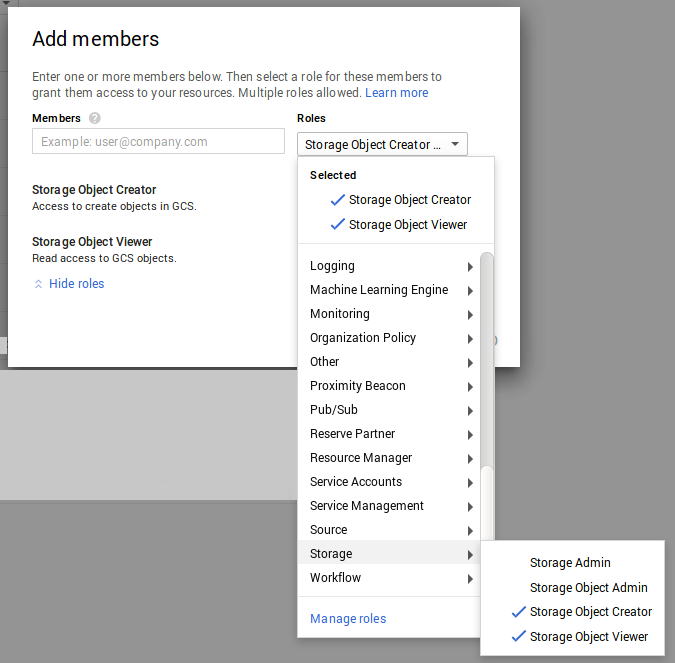Expand the Proximity Beacon submenu arrow
The width and height of the screenshot is (675, 663).
(x=470, y=387)
